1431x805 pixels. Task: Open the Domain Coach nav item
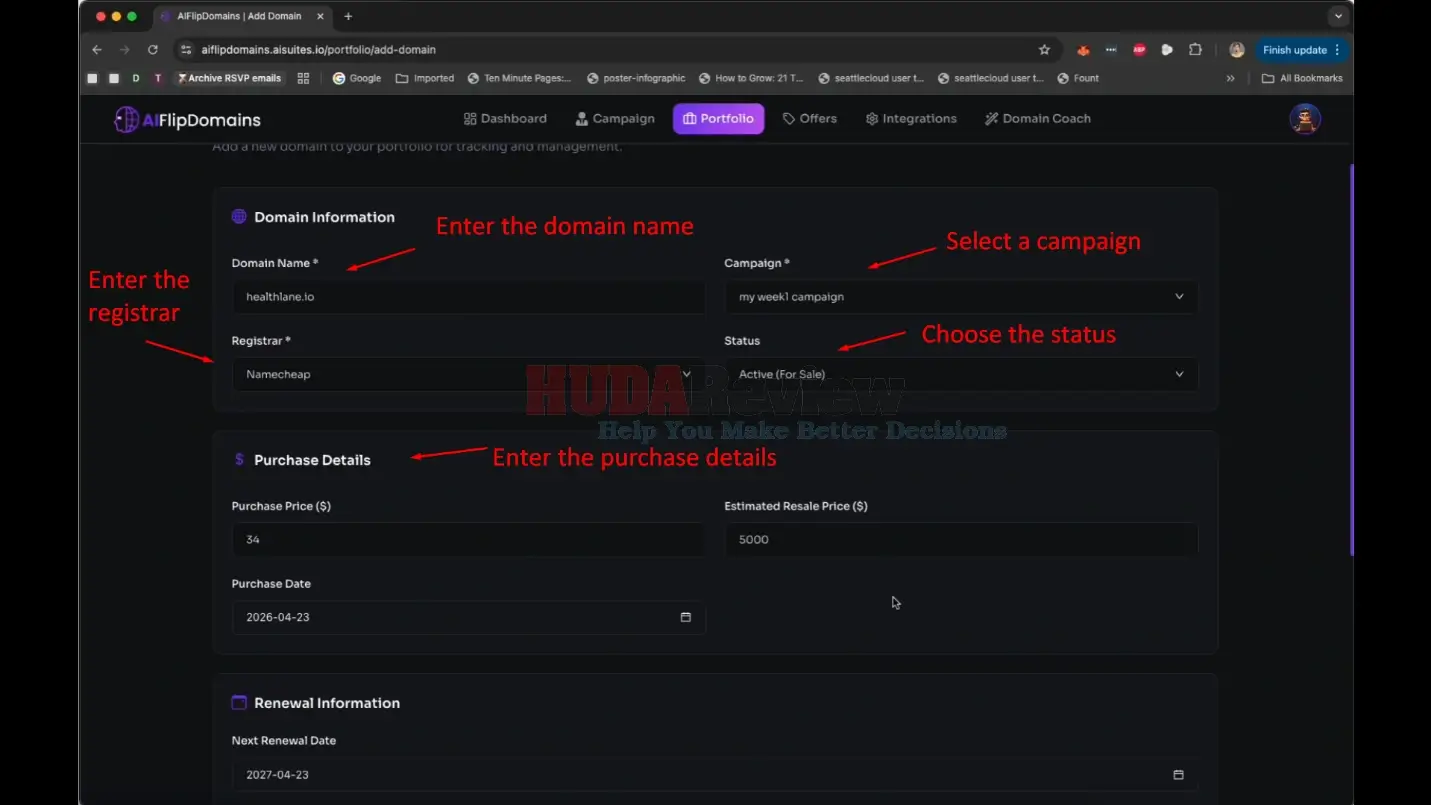click(x=1037, y=118)
